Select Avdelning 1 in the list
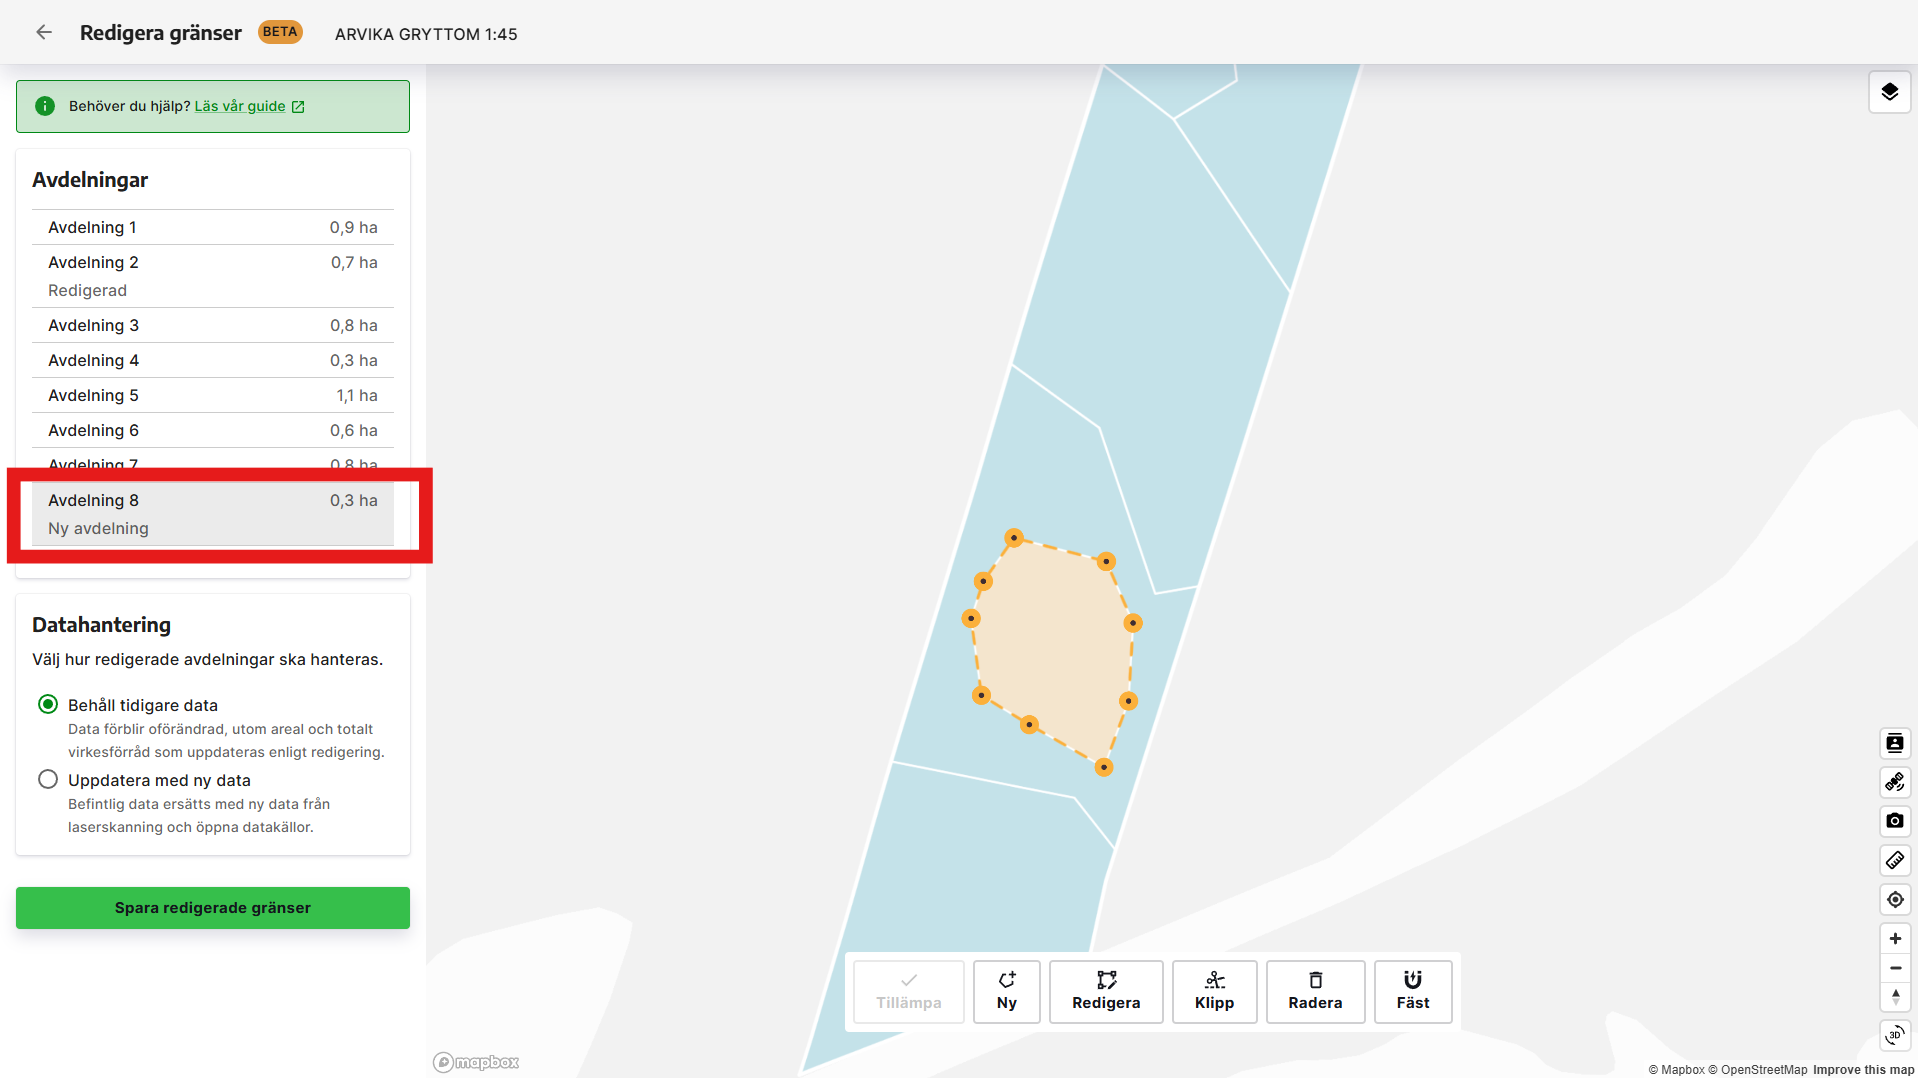1918x1078 pixels. (213, 227)
